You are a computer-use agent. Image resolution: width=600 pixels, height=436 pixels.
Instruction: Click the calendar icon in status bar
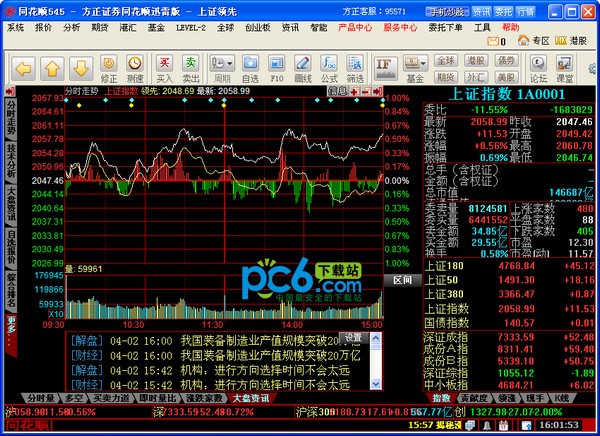click(x=503, y=425)
